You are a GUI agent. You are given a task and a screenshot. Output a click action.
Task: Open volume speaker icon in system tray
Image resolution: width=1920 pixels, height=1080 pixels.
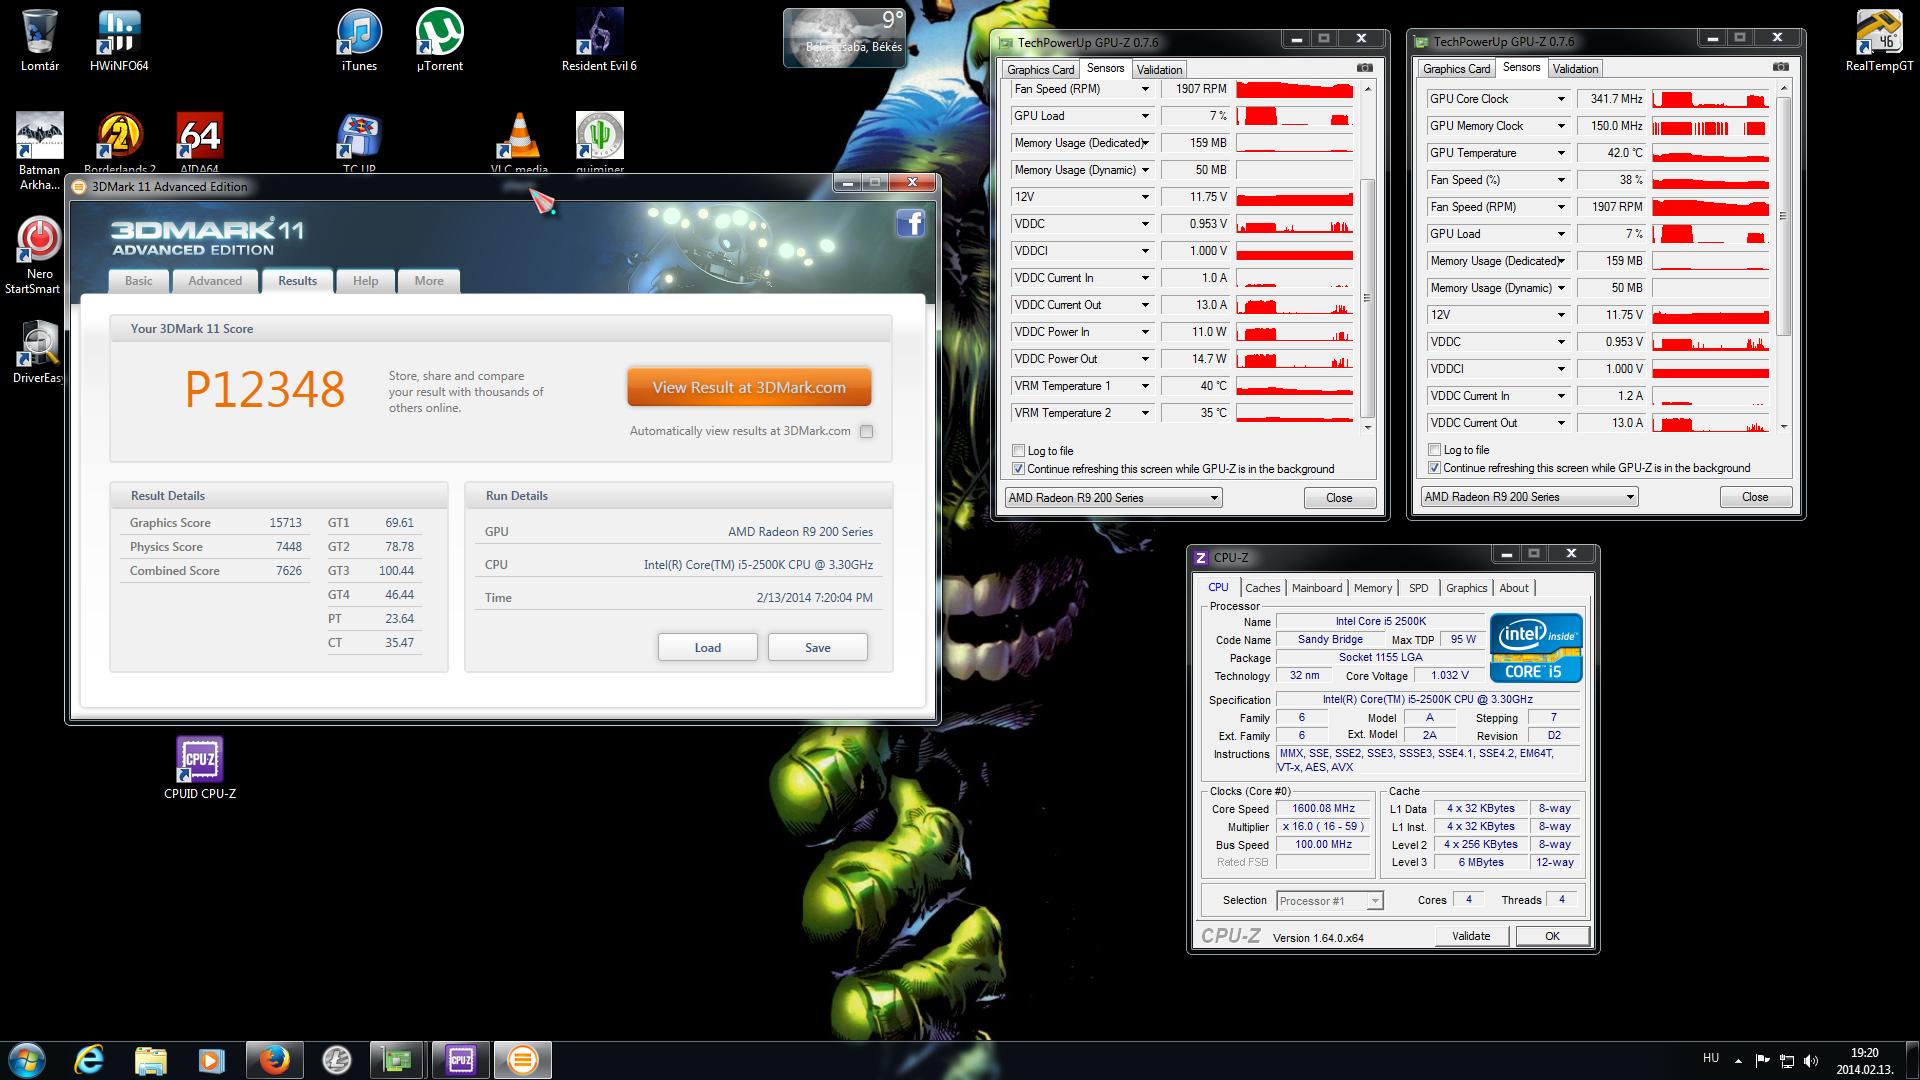pos(1811,1060)
